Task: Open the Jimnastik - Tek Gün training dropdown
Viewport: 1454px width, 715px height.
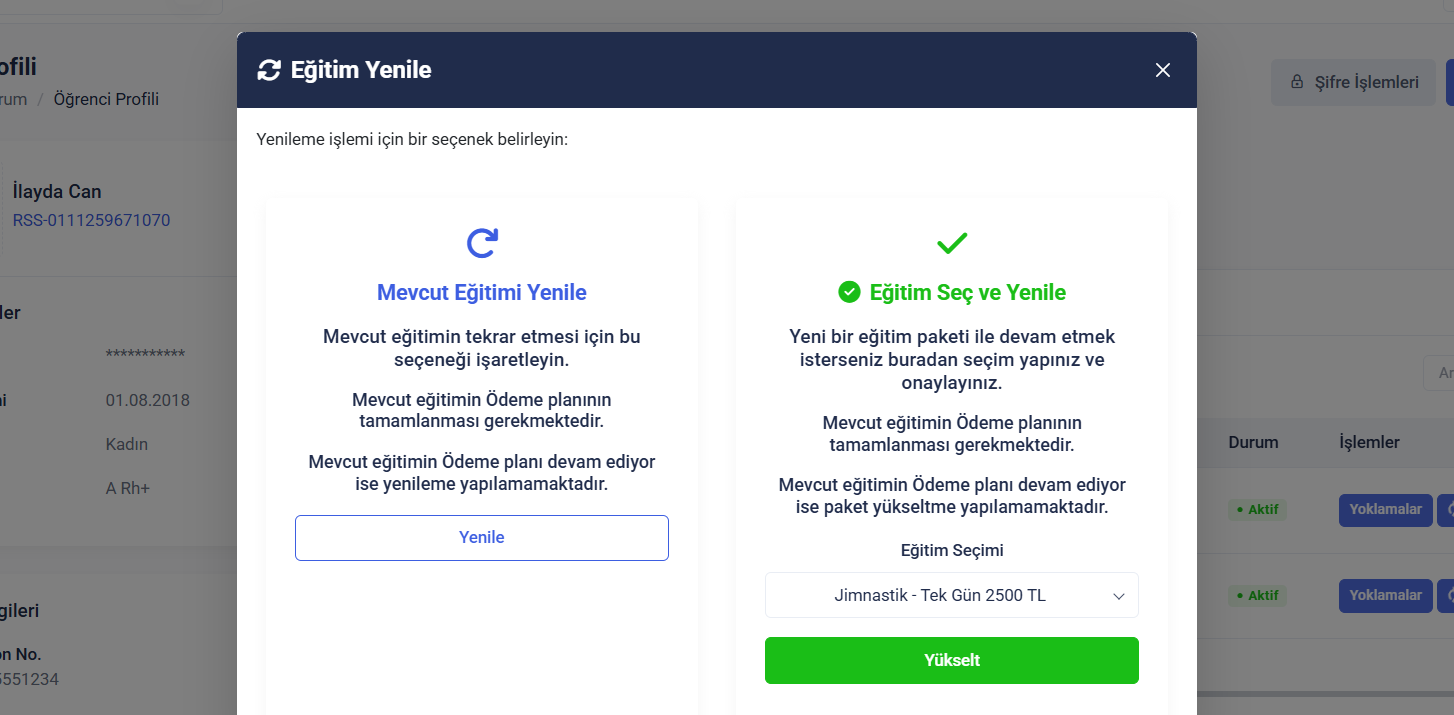Action: pos(940,595)
